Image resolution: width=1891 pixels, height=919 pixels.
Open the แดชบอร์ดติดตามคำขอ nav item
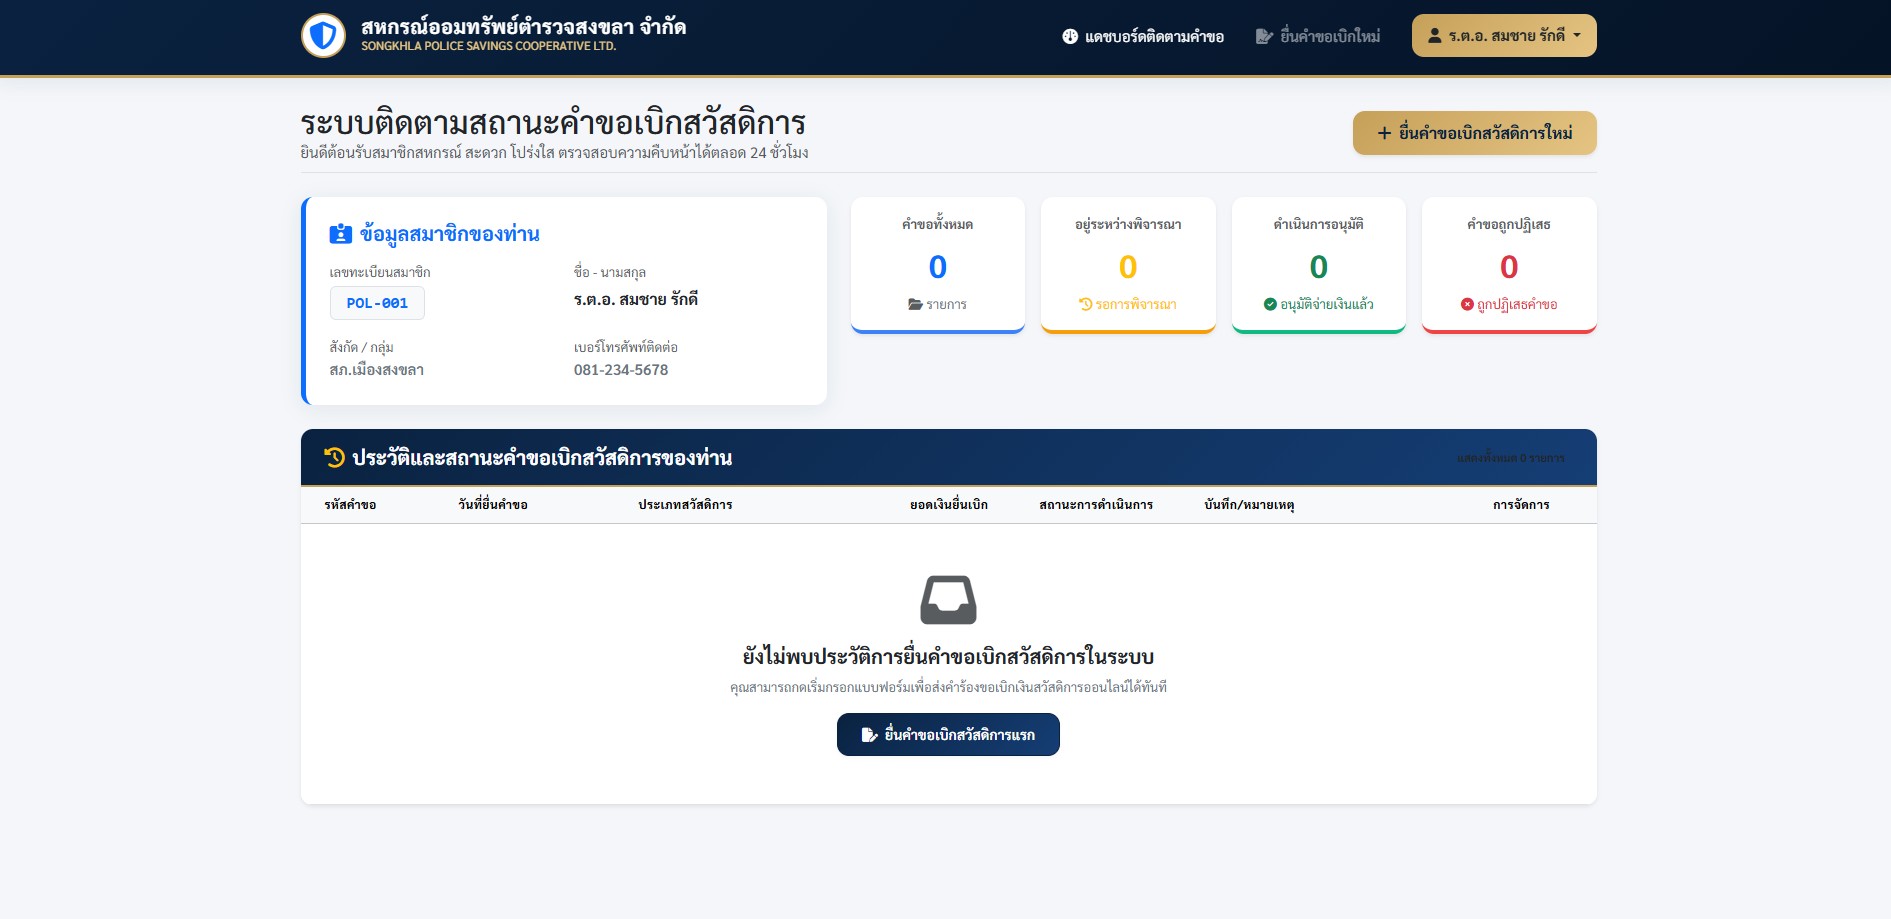[1143, 37]
